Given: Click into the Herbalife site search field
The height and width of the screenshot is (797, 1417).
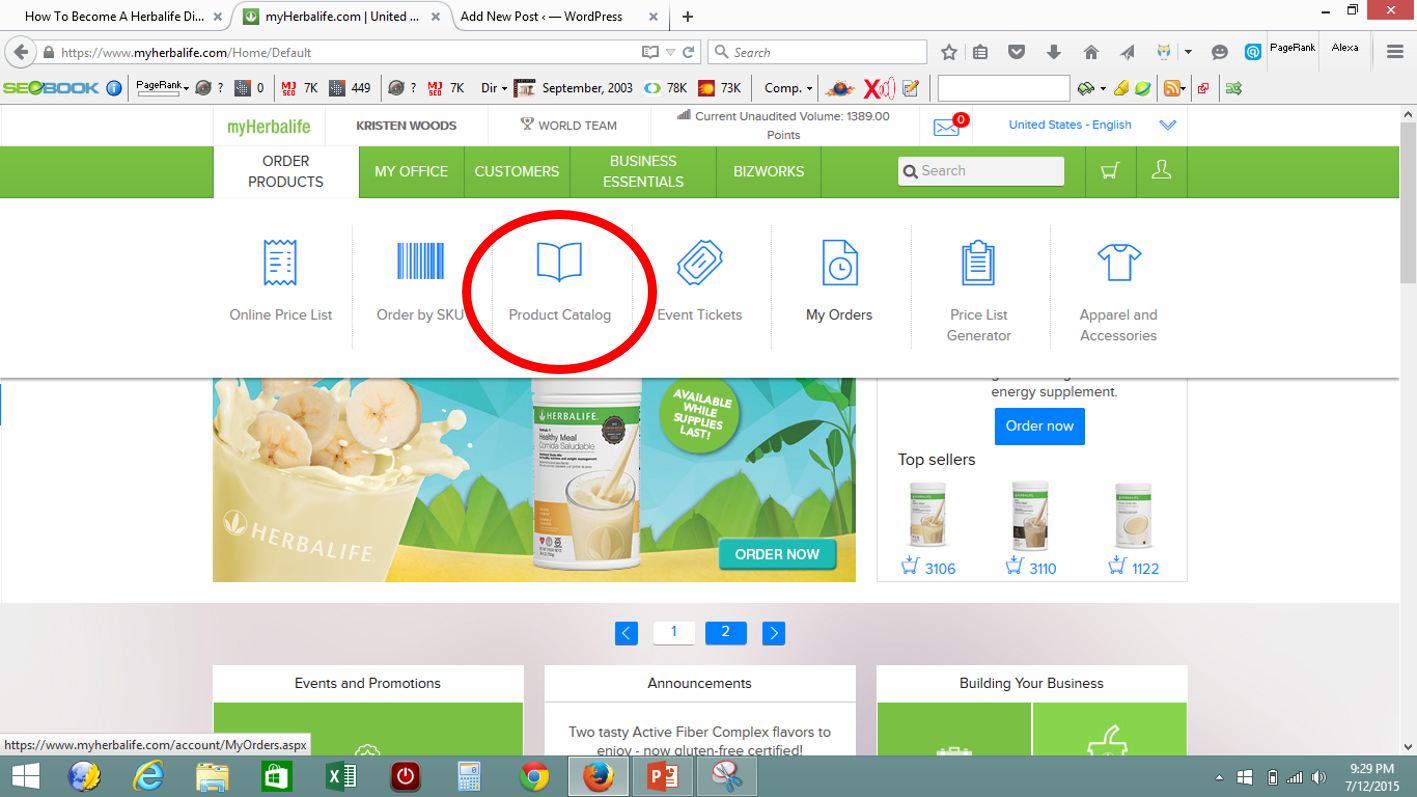Looking at the screenshot, I should 981,171.
